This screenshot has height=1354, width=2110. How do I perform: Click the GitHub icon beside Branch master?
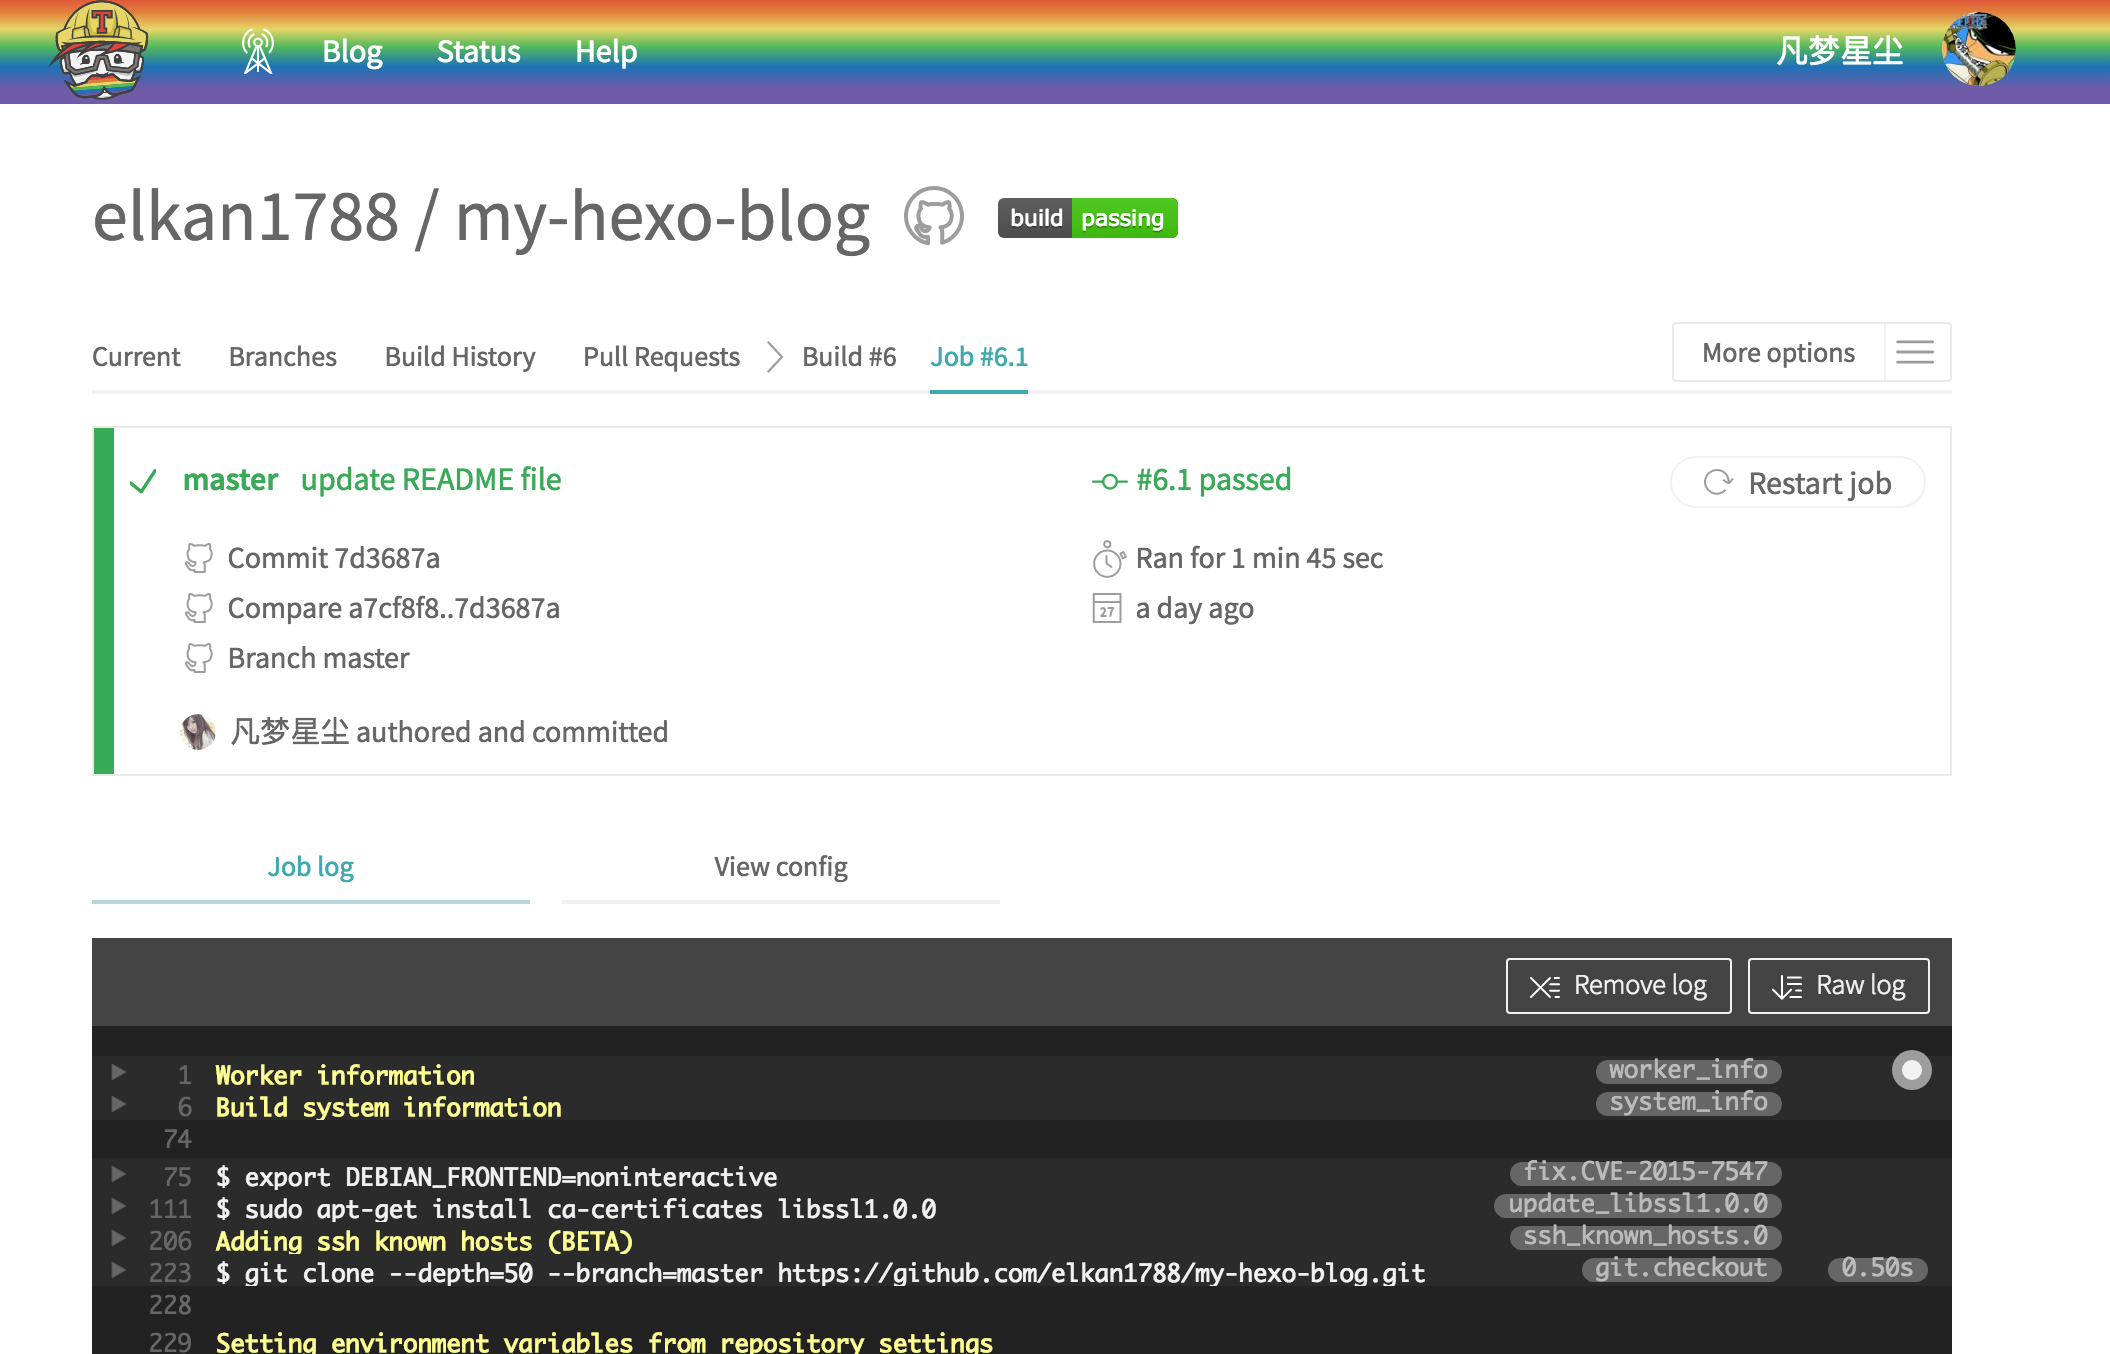point(199,658)
